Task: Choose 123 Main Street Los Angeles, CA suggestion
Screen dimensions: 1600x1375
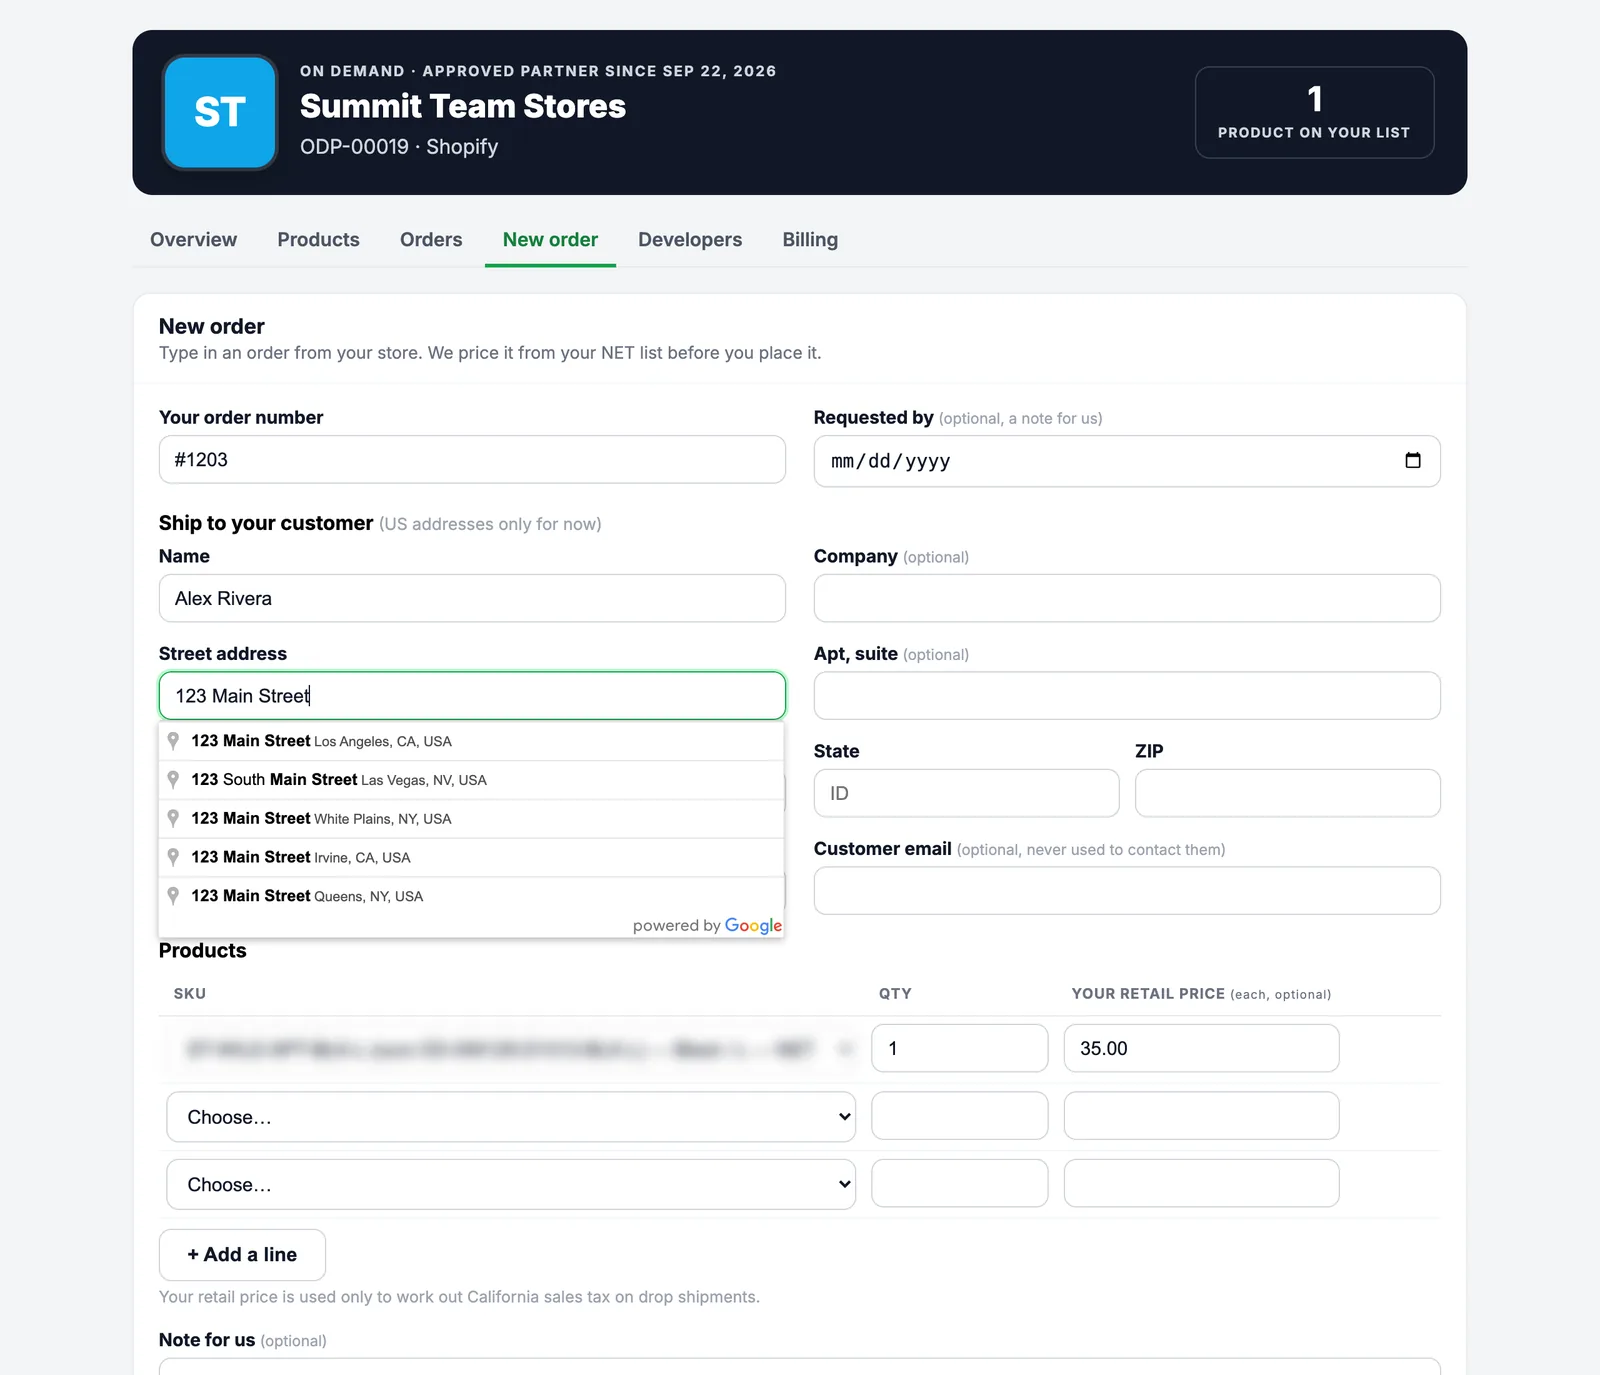Action: pyautogui.click(x=471, y=741)
